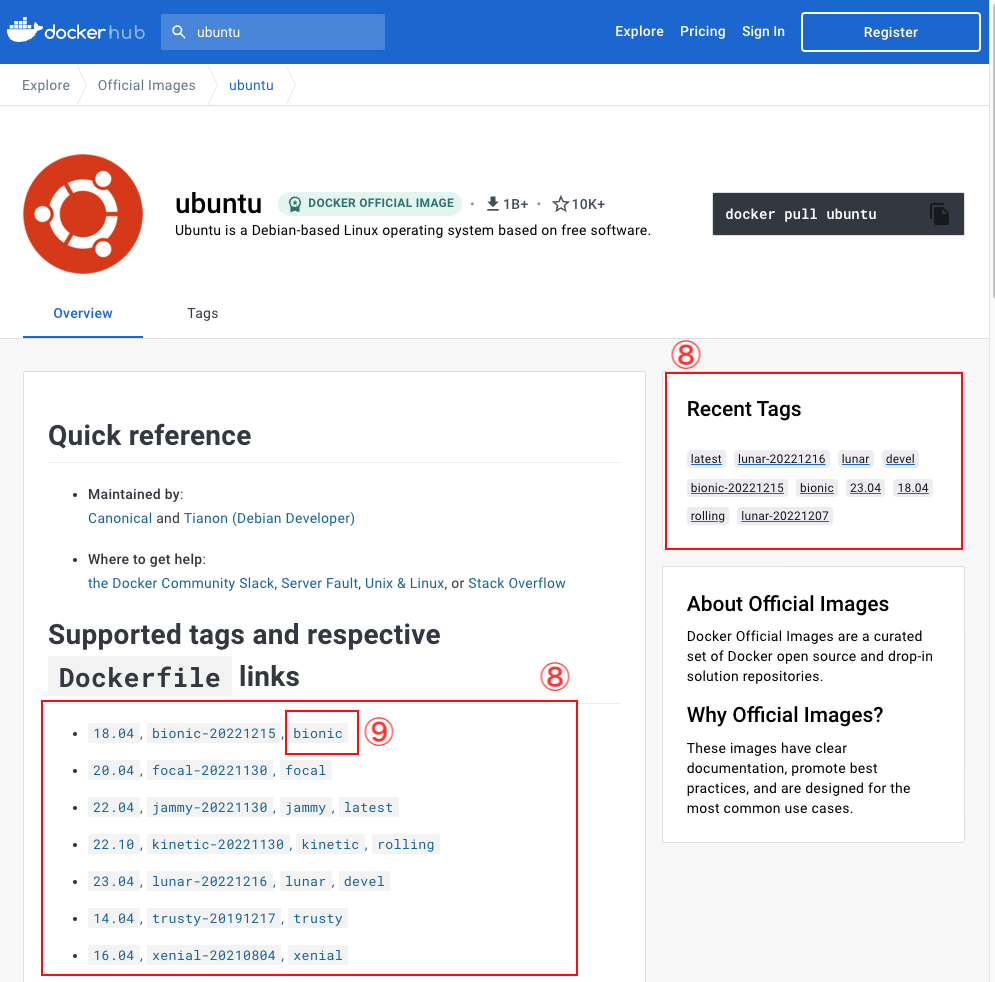
Task: Open the kinetic Dockerfile link
Action: (330, 844)
